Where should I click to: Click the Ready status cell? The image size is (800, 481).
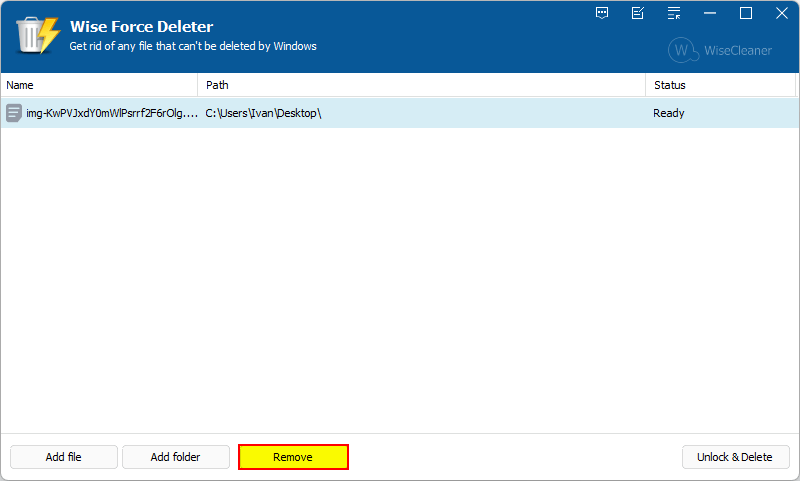pyautogui.click(x=669, y=113)
